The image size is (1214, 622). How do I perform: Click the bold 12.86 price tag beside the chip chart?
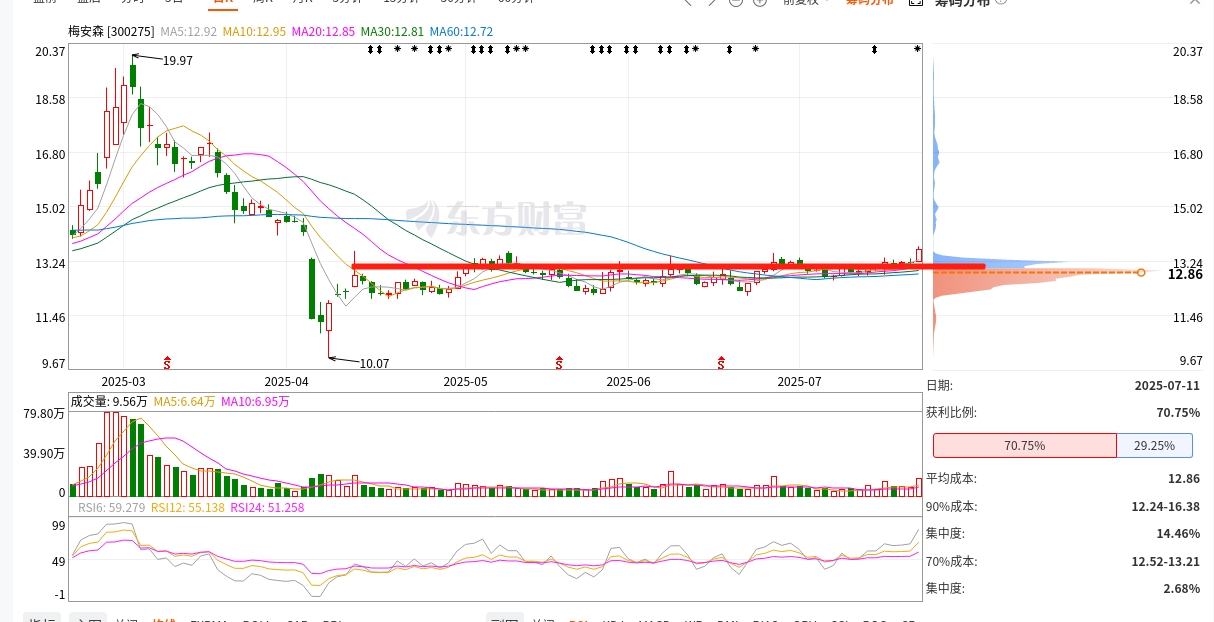coord(1184,273)
